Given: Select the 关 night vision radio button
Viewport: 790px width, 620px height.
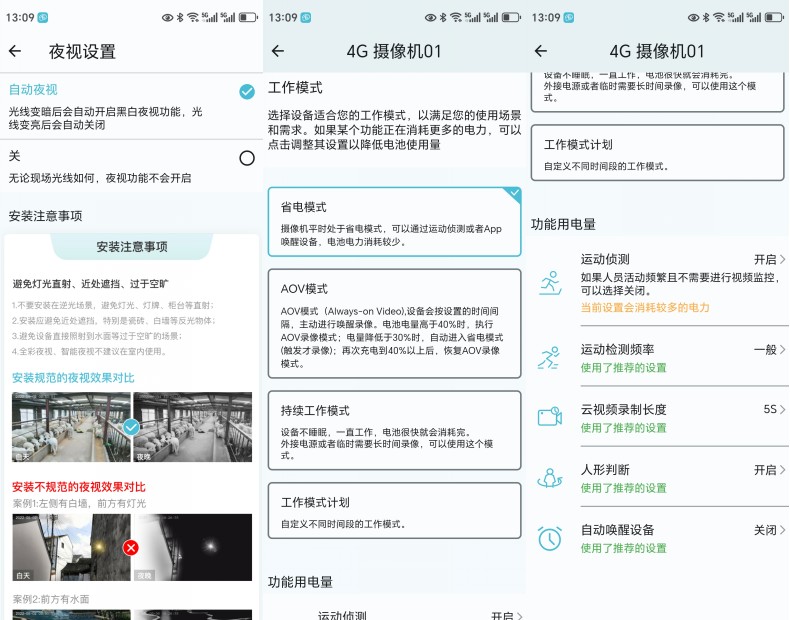Looking at the screenshot, I should [x=247, y=158].
